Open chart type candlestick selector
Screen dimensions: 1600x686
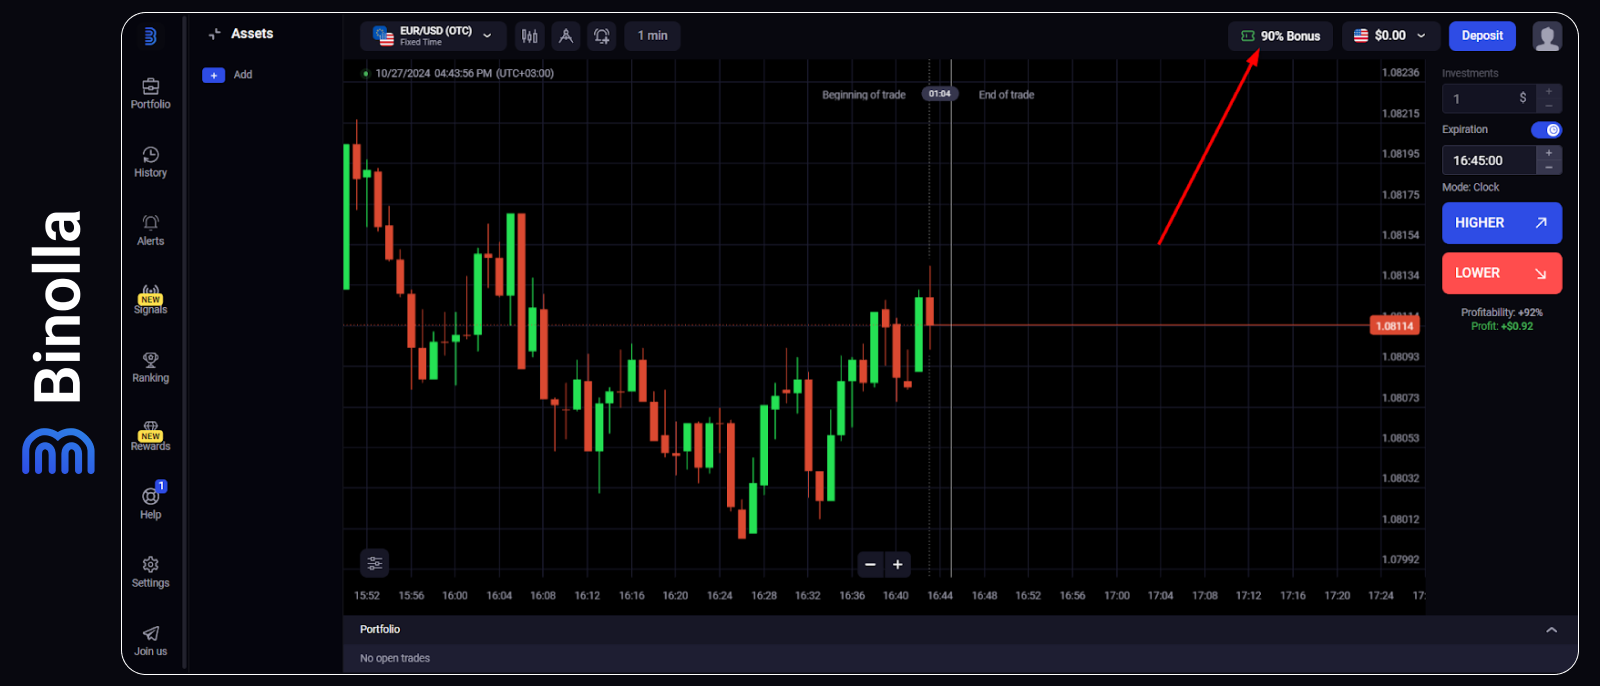coord(529,36)
